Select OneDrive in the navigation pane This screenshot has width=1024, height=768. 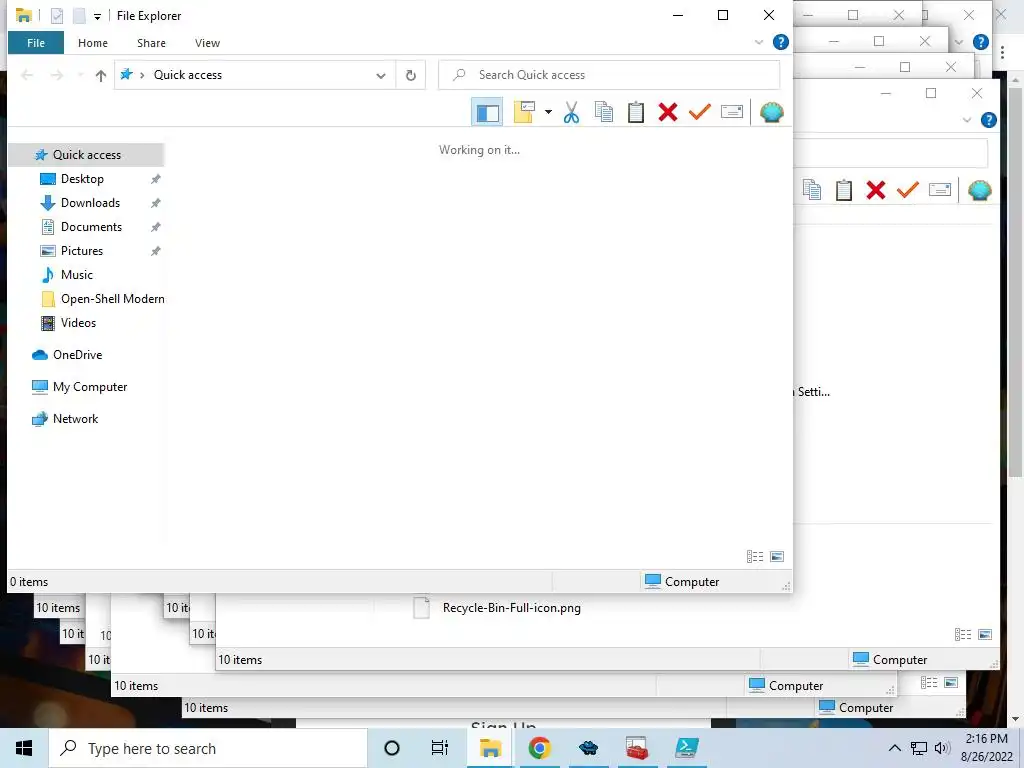coord(77,355)
